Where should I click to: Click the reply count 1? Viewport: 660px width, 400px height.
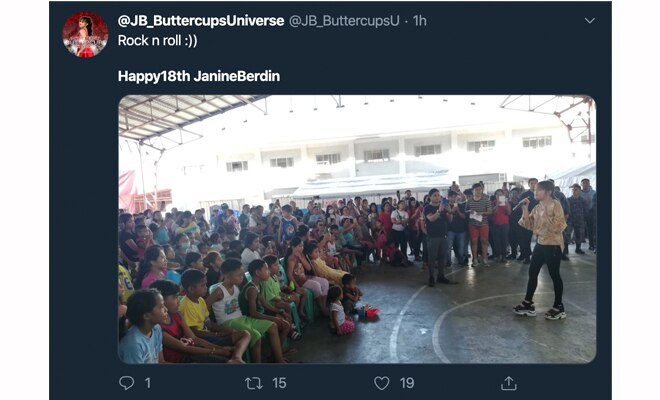[148, 383]
